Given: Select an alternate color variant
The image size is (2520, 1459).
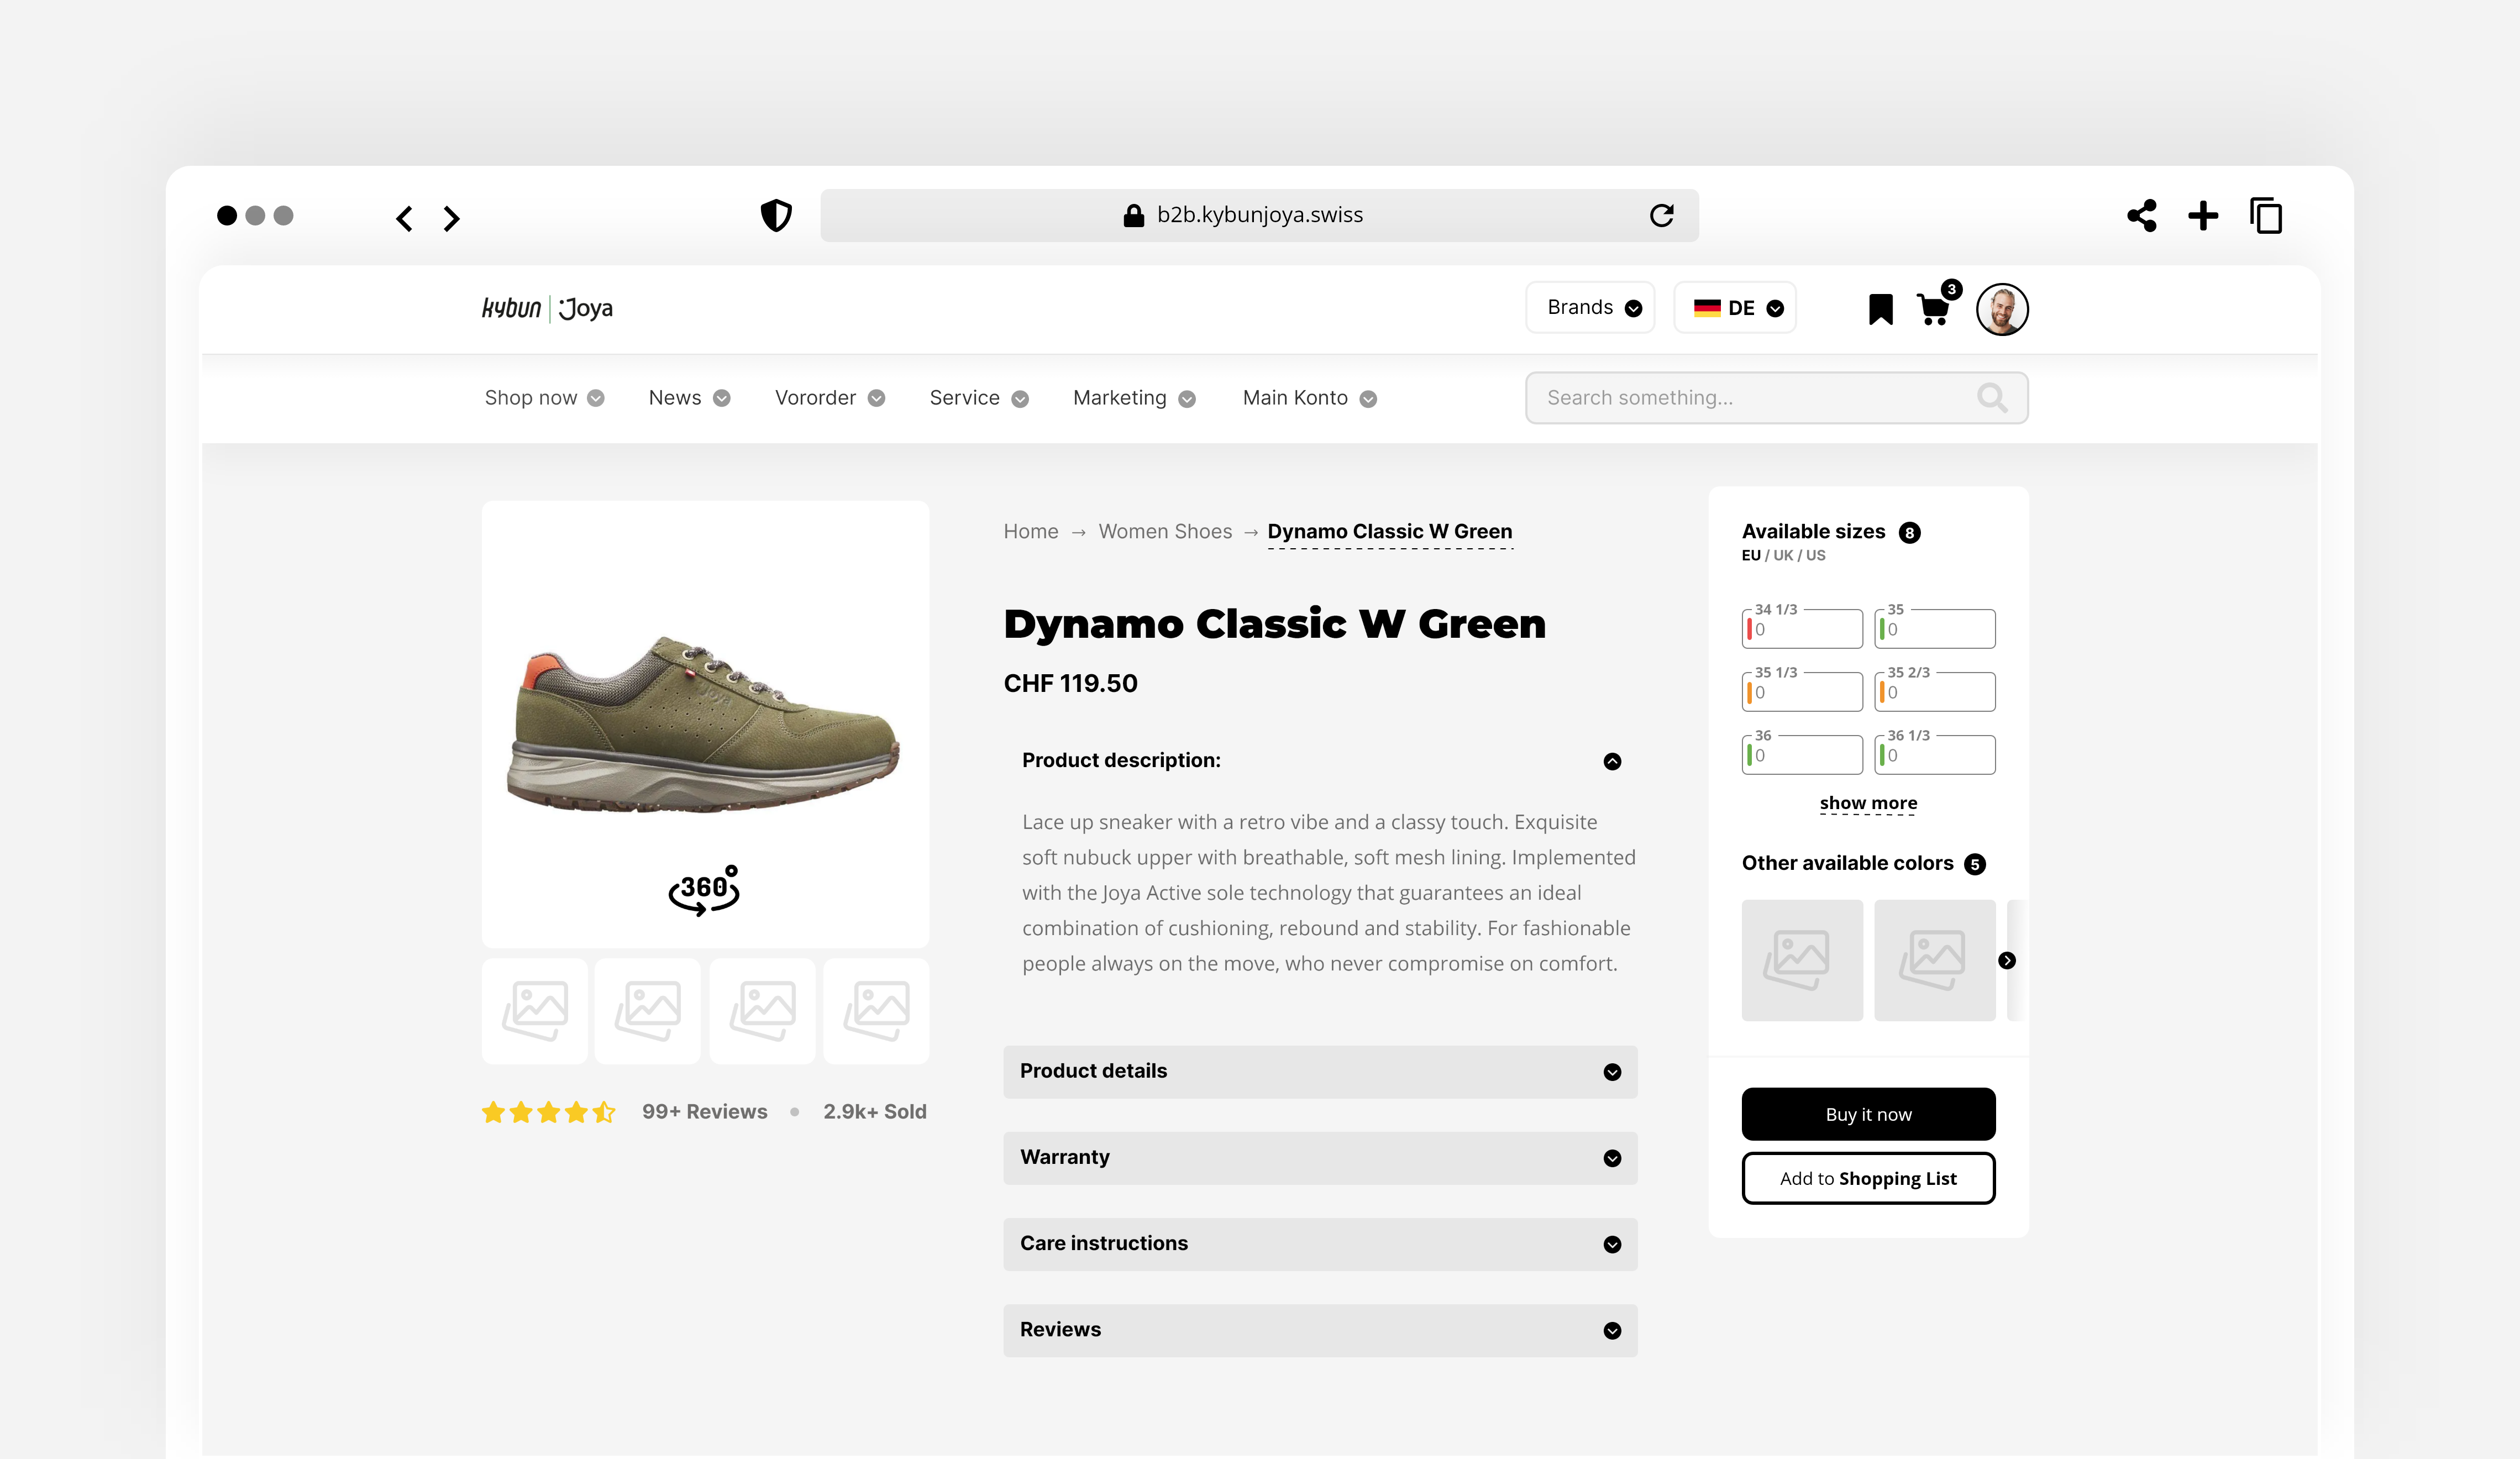Looking at the screenshot, I should point(1802,960).
